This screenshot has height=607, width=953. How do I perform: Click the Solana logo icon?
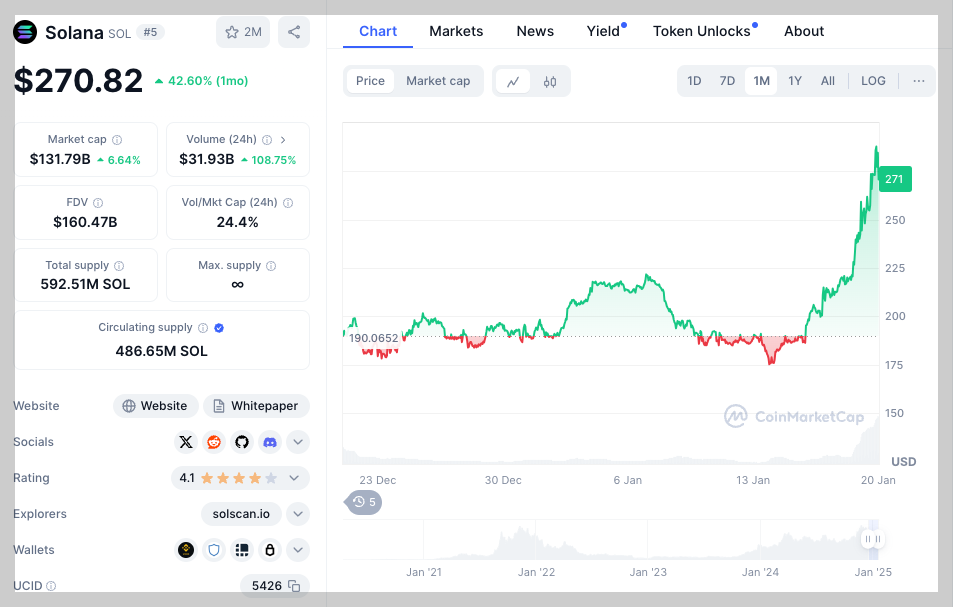pos(25,32)
